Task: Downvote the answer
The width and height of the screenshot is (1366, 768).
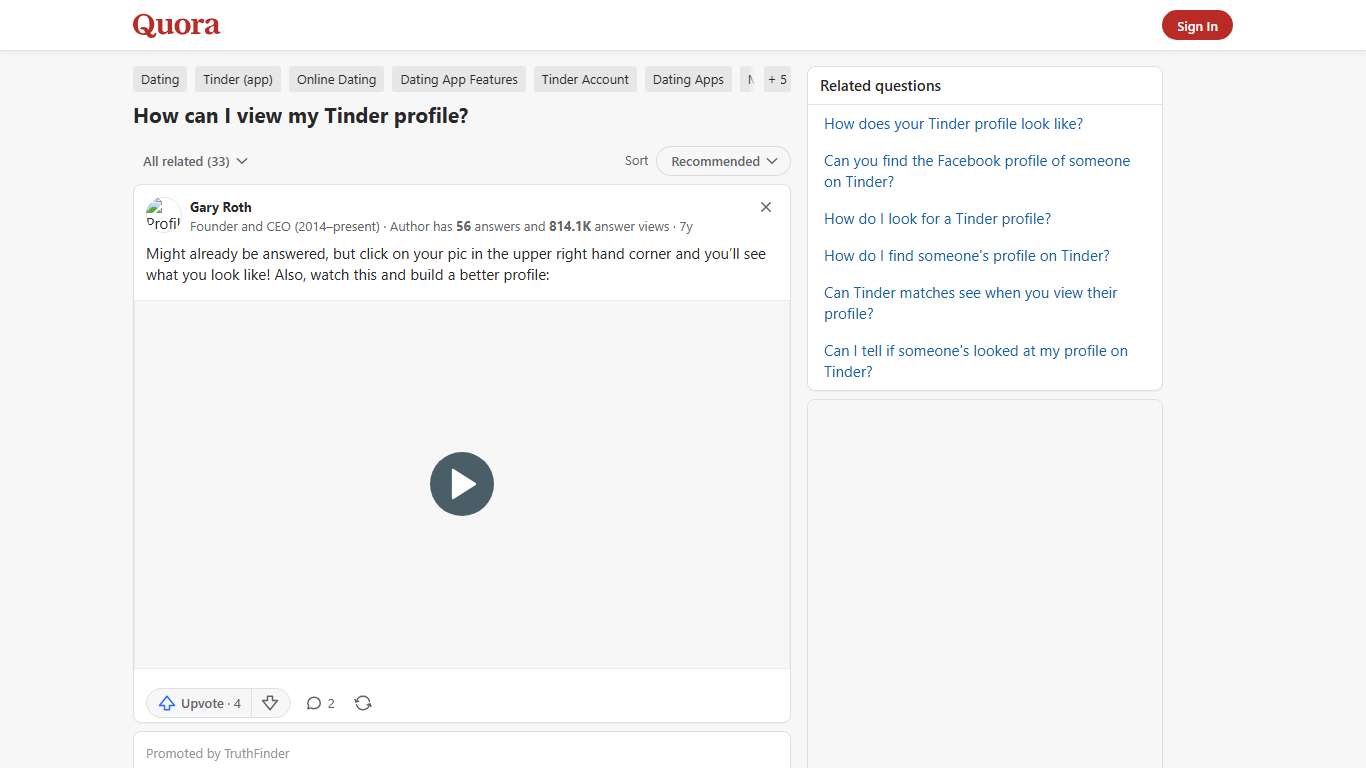Action: click(x=270, y=703)
